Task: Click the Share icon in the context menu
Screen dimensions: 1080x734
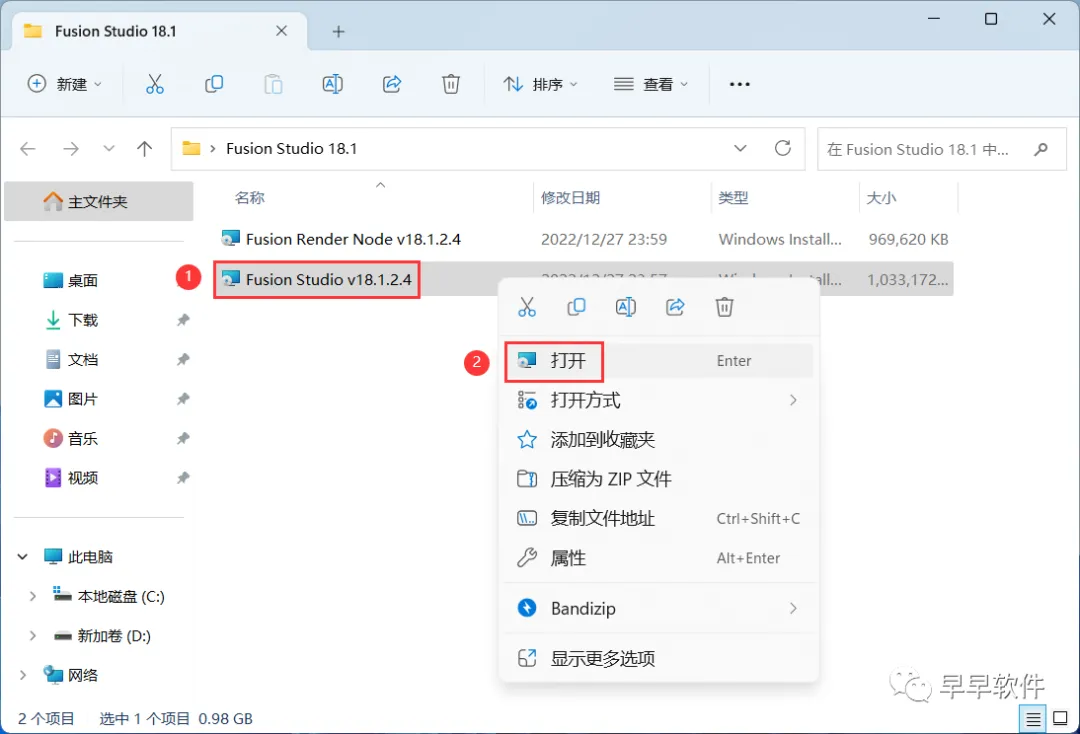Action: (x=675, y=307)
